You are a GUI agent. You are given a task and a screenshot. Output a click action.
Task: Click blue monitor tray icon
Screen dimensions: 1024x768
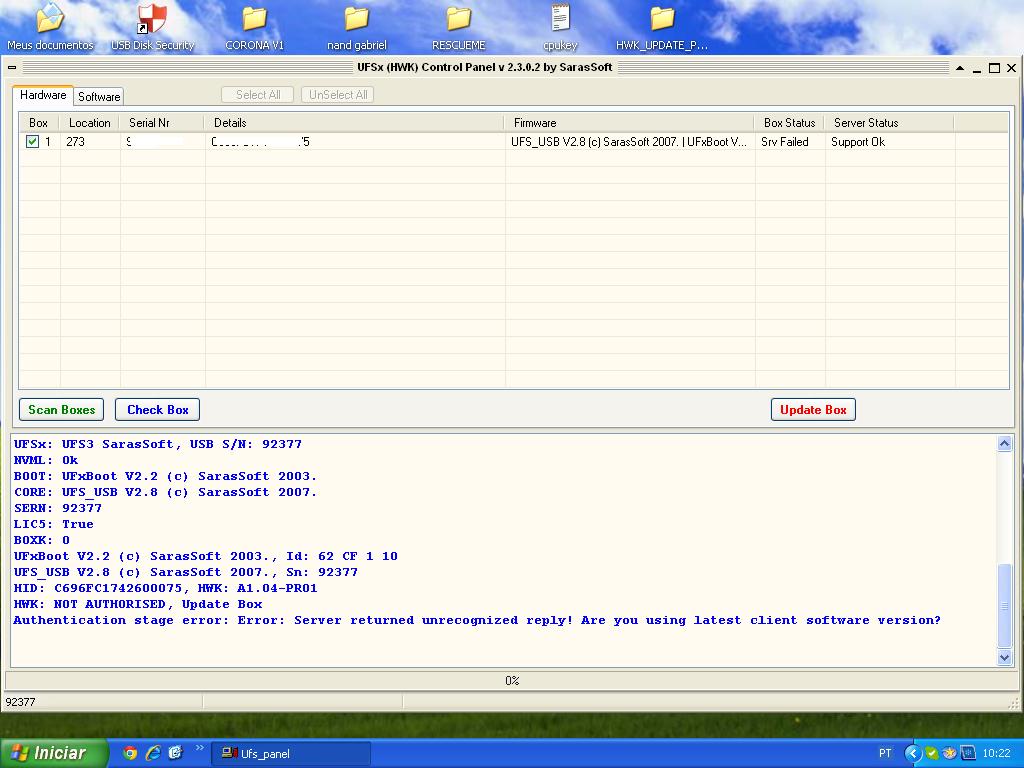[x=968, y=754]
